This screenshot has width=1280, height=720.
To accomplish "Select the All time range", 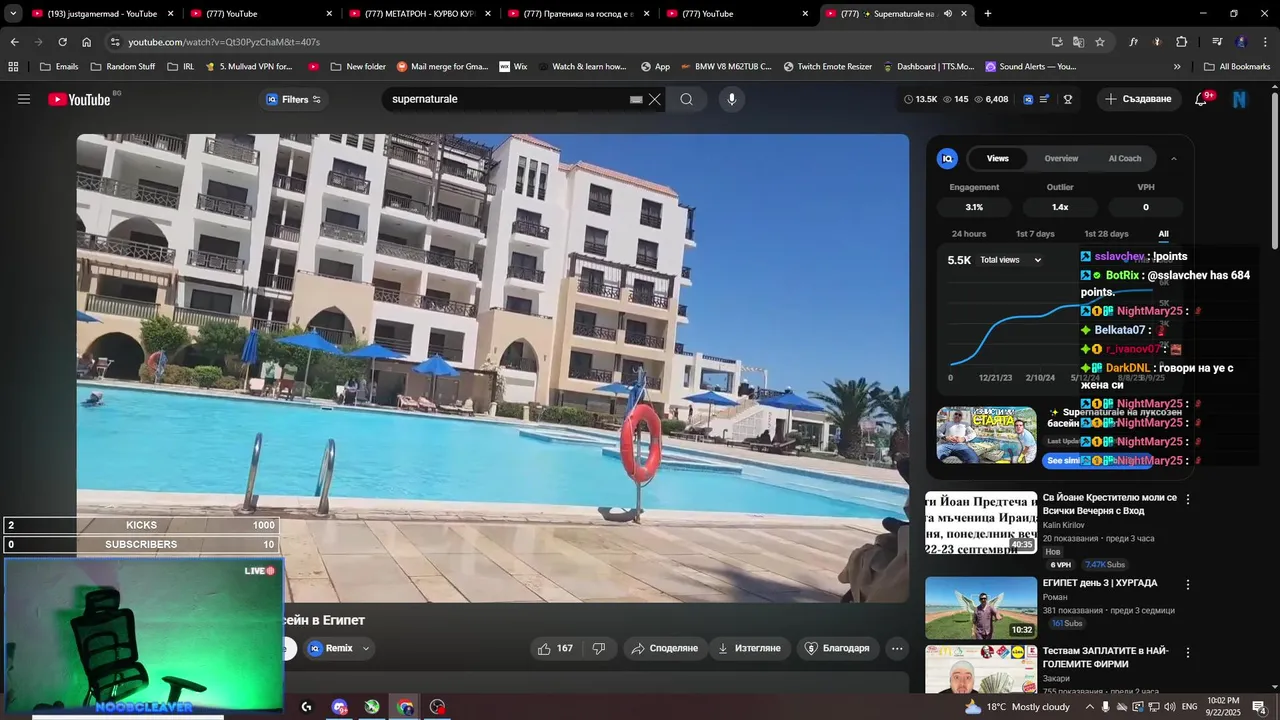I will pos(1163,234).
